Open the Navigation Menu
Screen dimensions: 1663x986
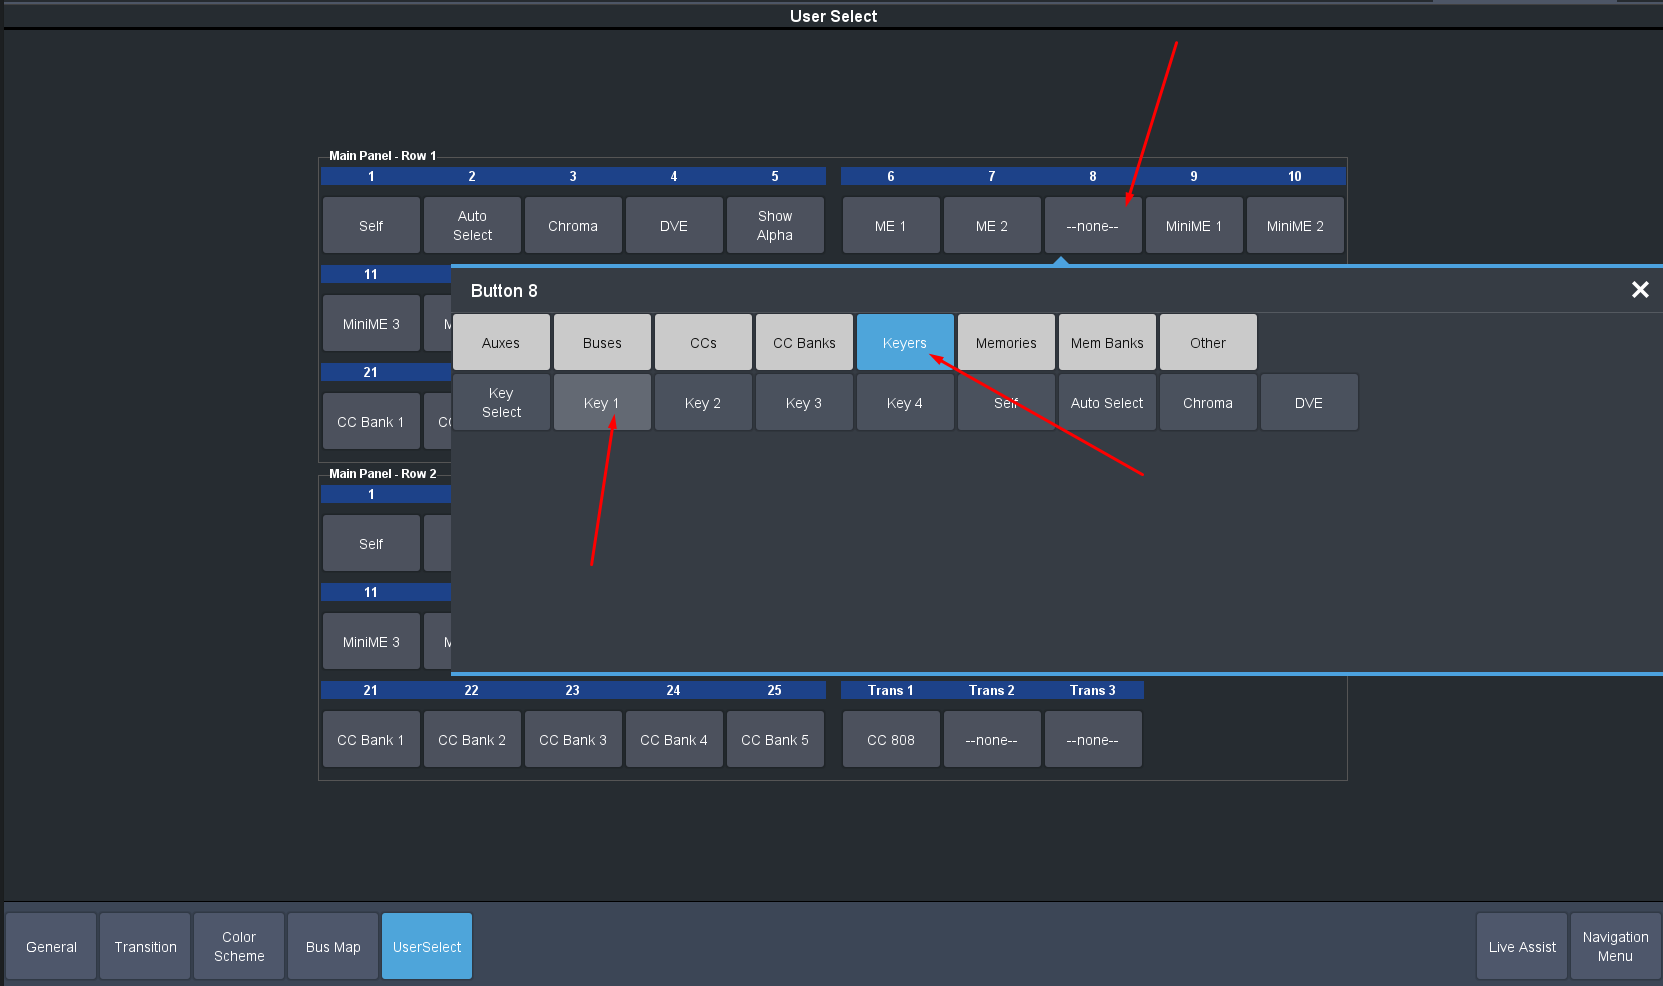click(1615, 947)
